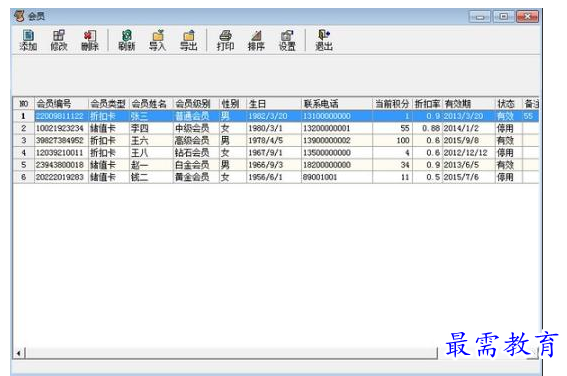Click the level cell 中级会员
The height and width of the screenshot is (376, 567).
point(196,128)
